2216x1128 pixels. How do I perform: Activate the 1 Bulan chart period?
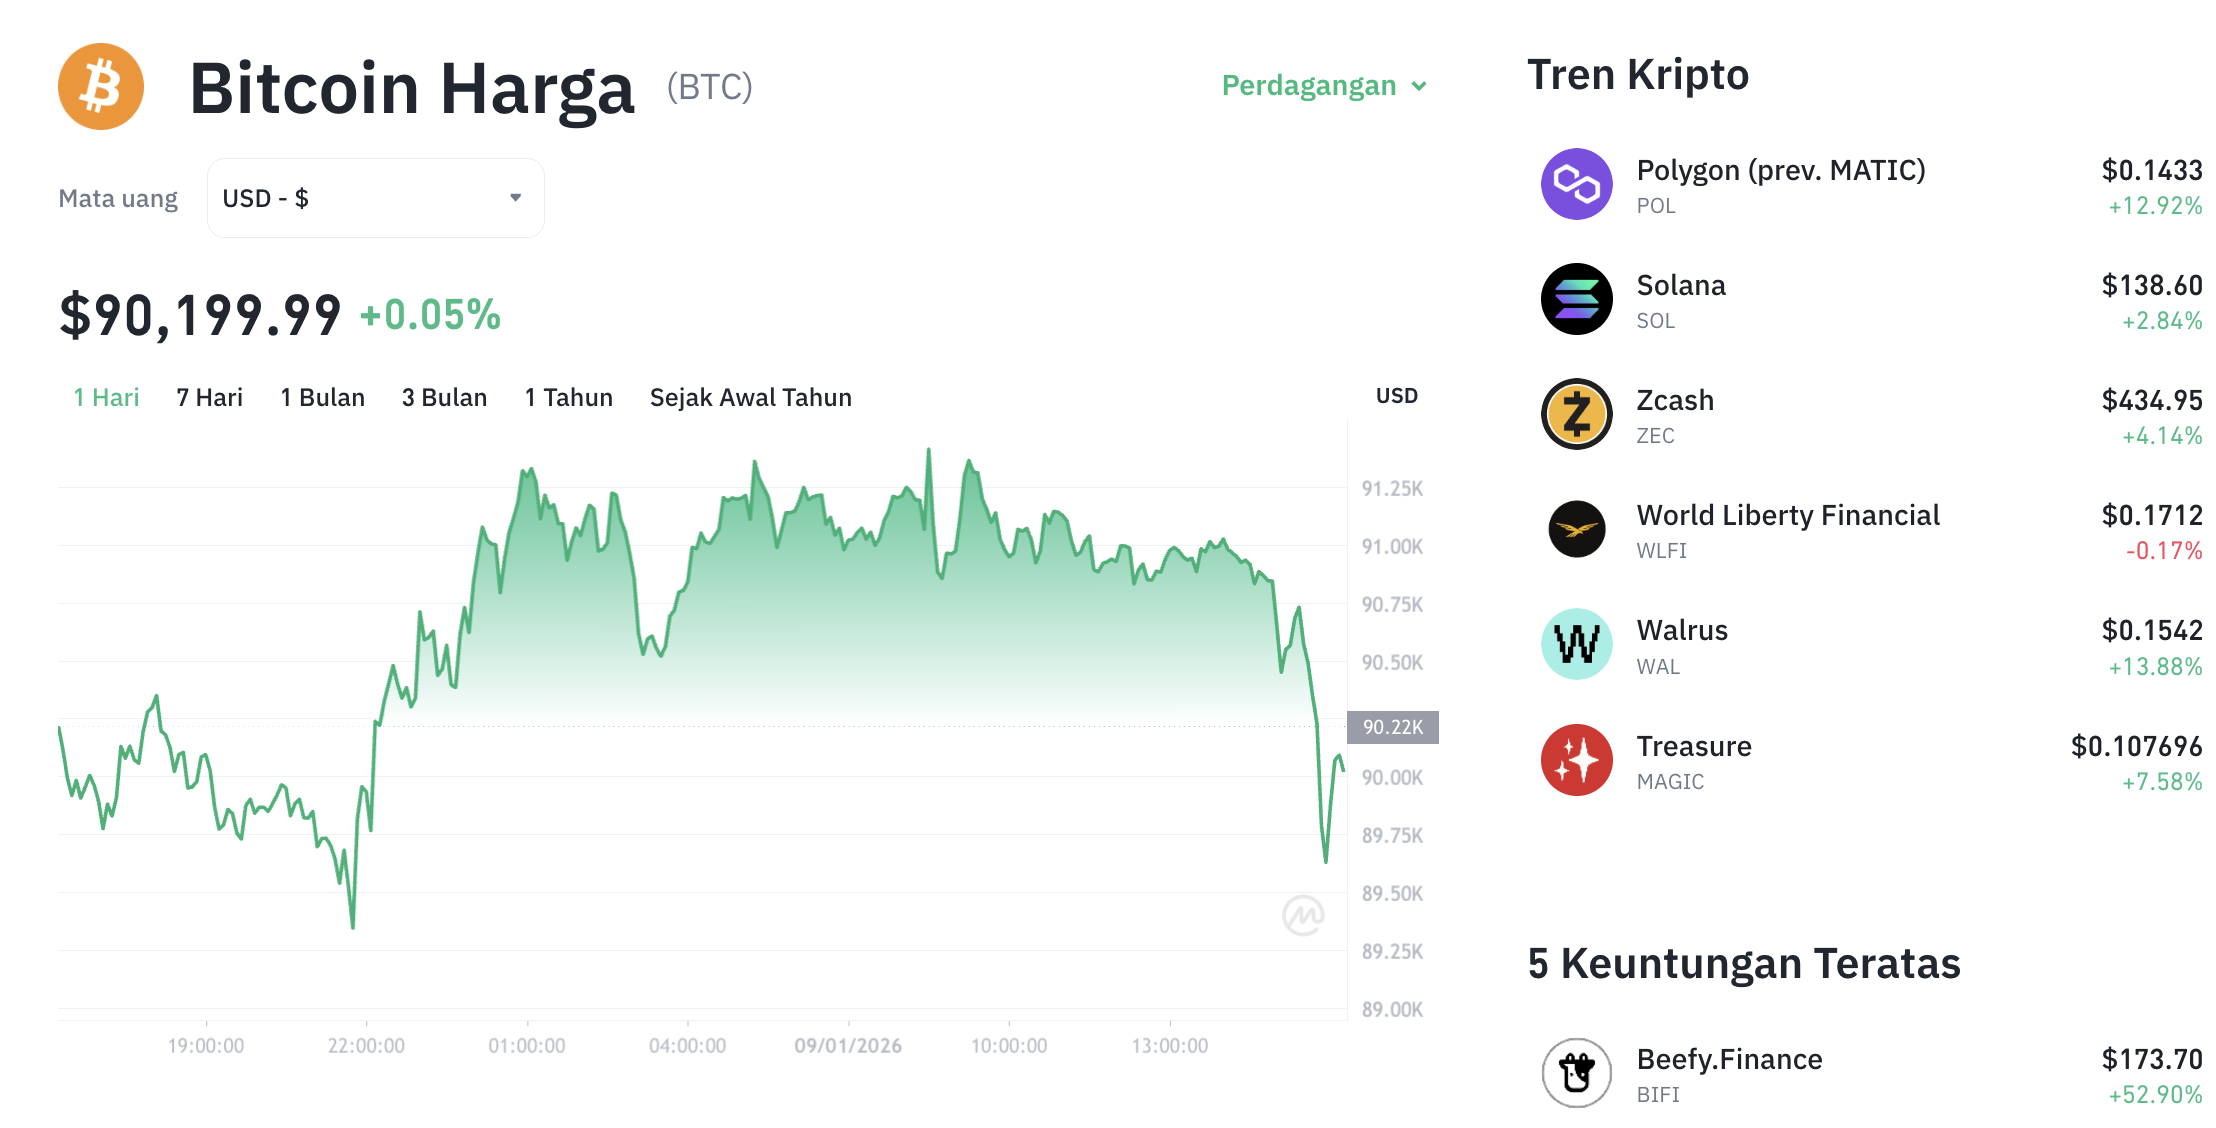322,397
